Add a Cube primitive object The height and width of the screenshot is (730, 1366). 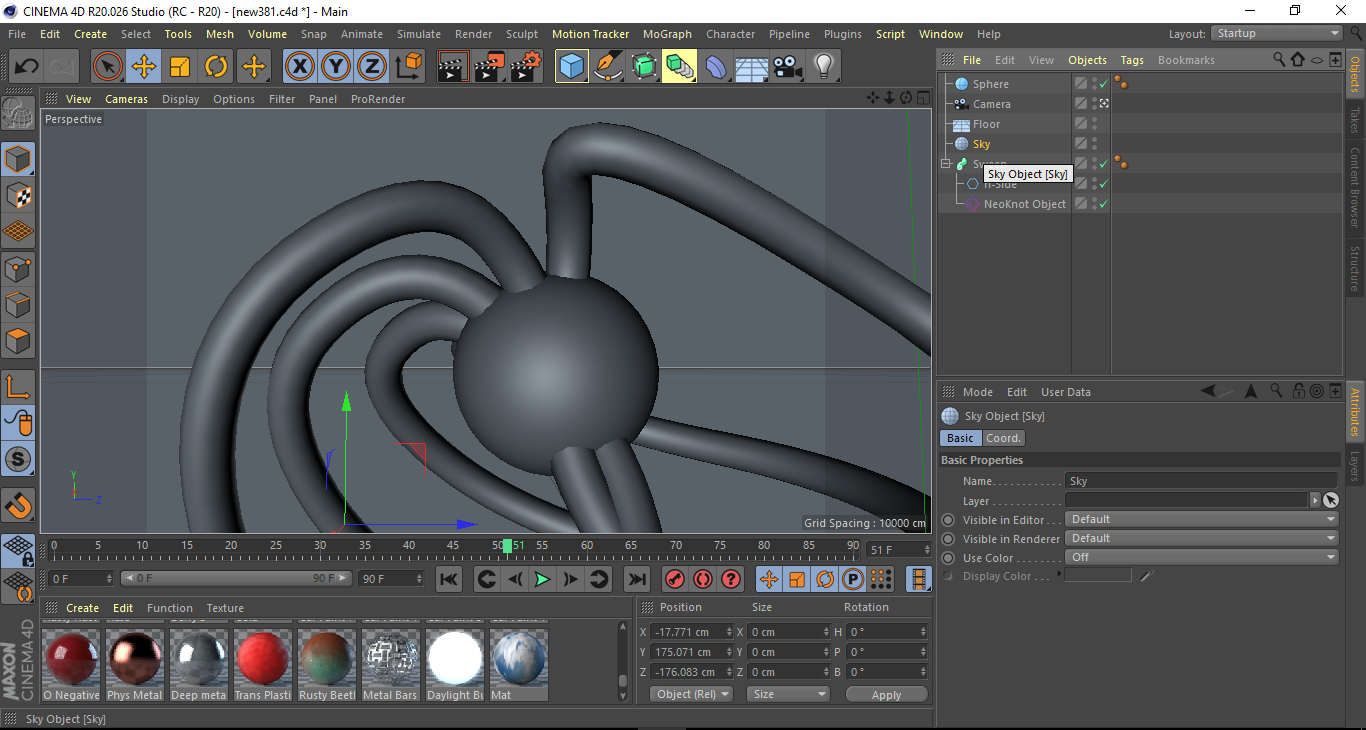[x=571, y=67]
